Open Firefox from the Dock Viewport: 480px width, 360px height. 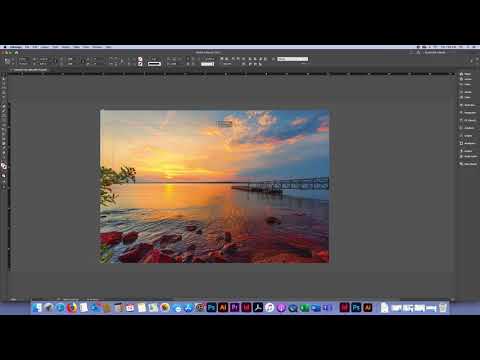[x=71, y=307]
